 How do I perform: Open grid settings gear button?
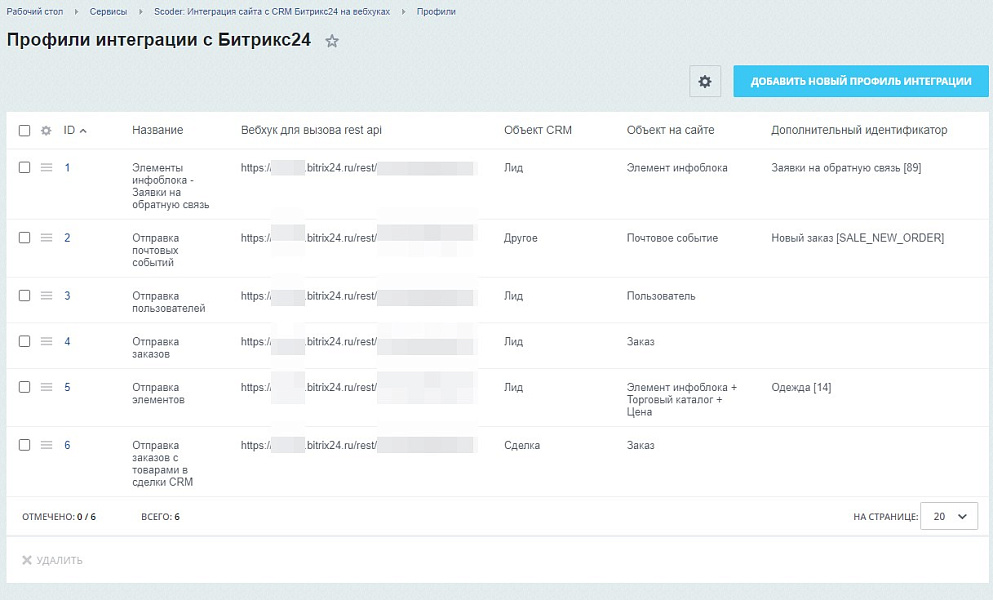tap(705, 82)
